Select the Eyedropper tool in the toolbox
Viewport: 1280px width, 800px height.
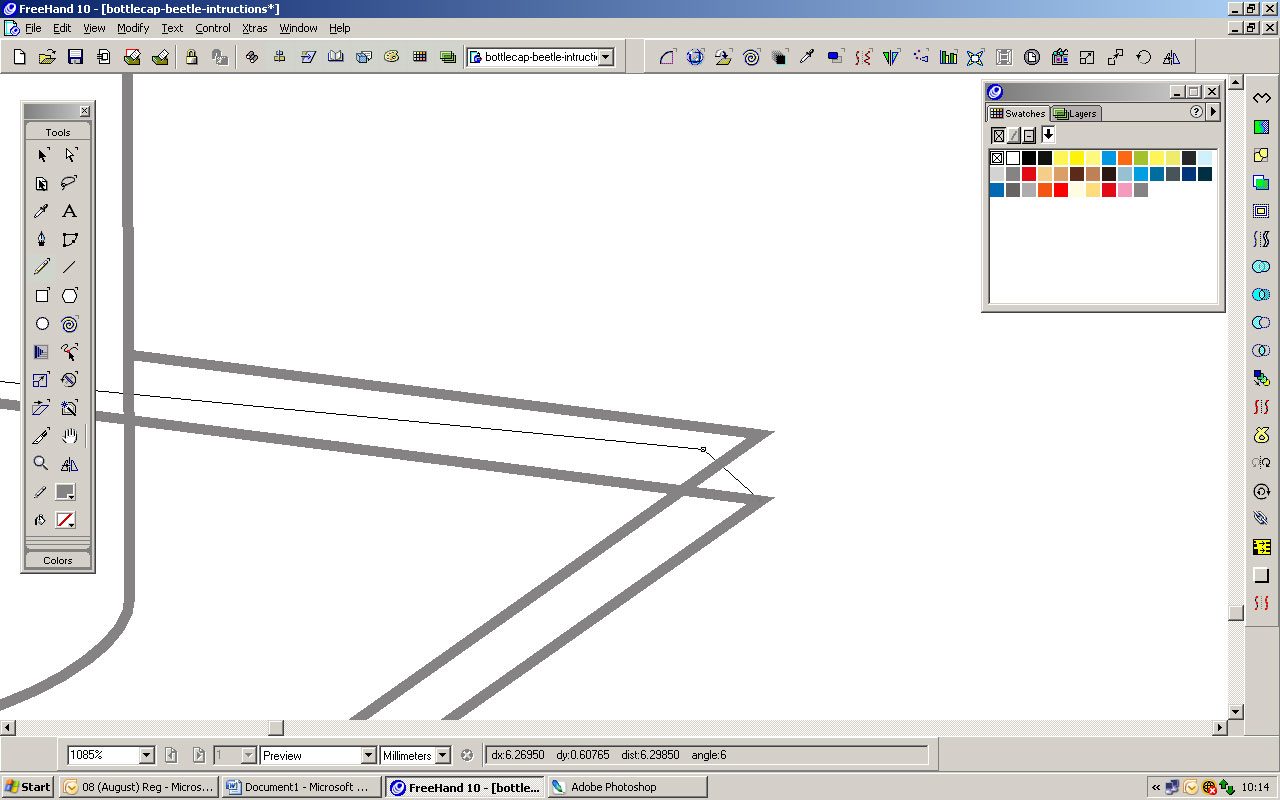point(41,211)
